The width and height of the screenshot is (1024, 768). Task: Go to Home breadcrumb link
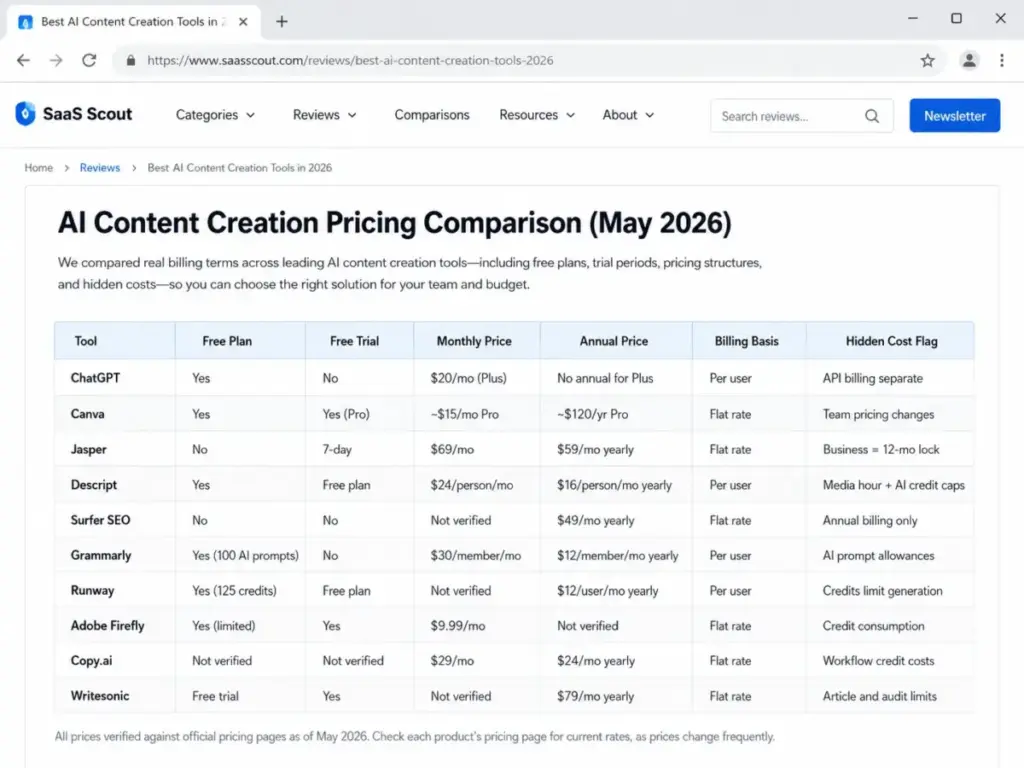tap(39, 168)
